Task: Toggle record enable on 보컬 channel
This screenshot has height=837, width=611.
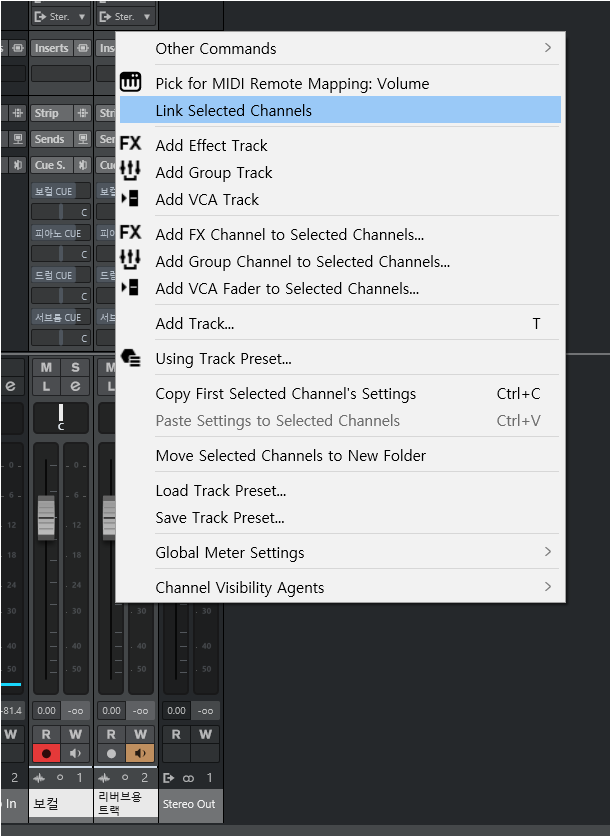Action: pyautogui.click(x=46, y=754)
